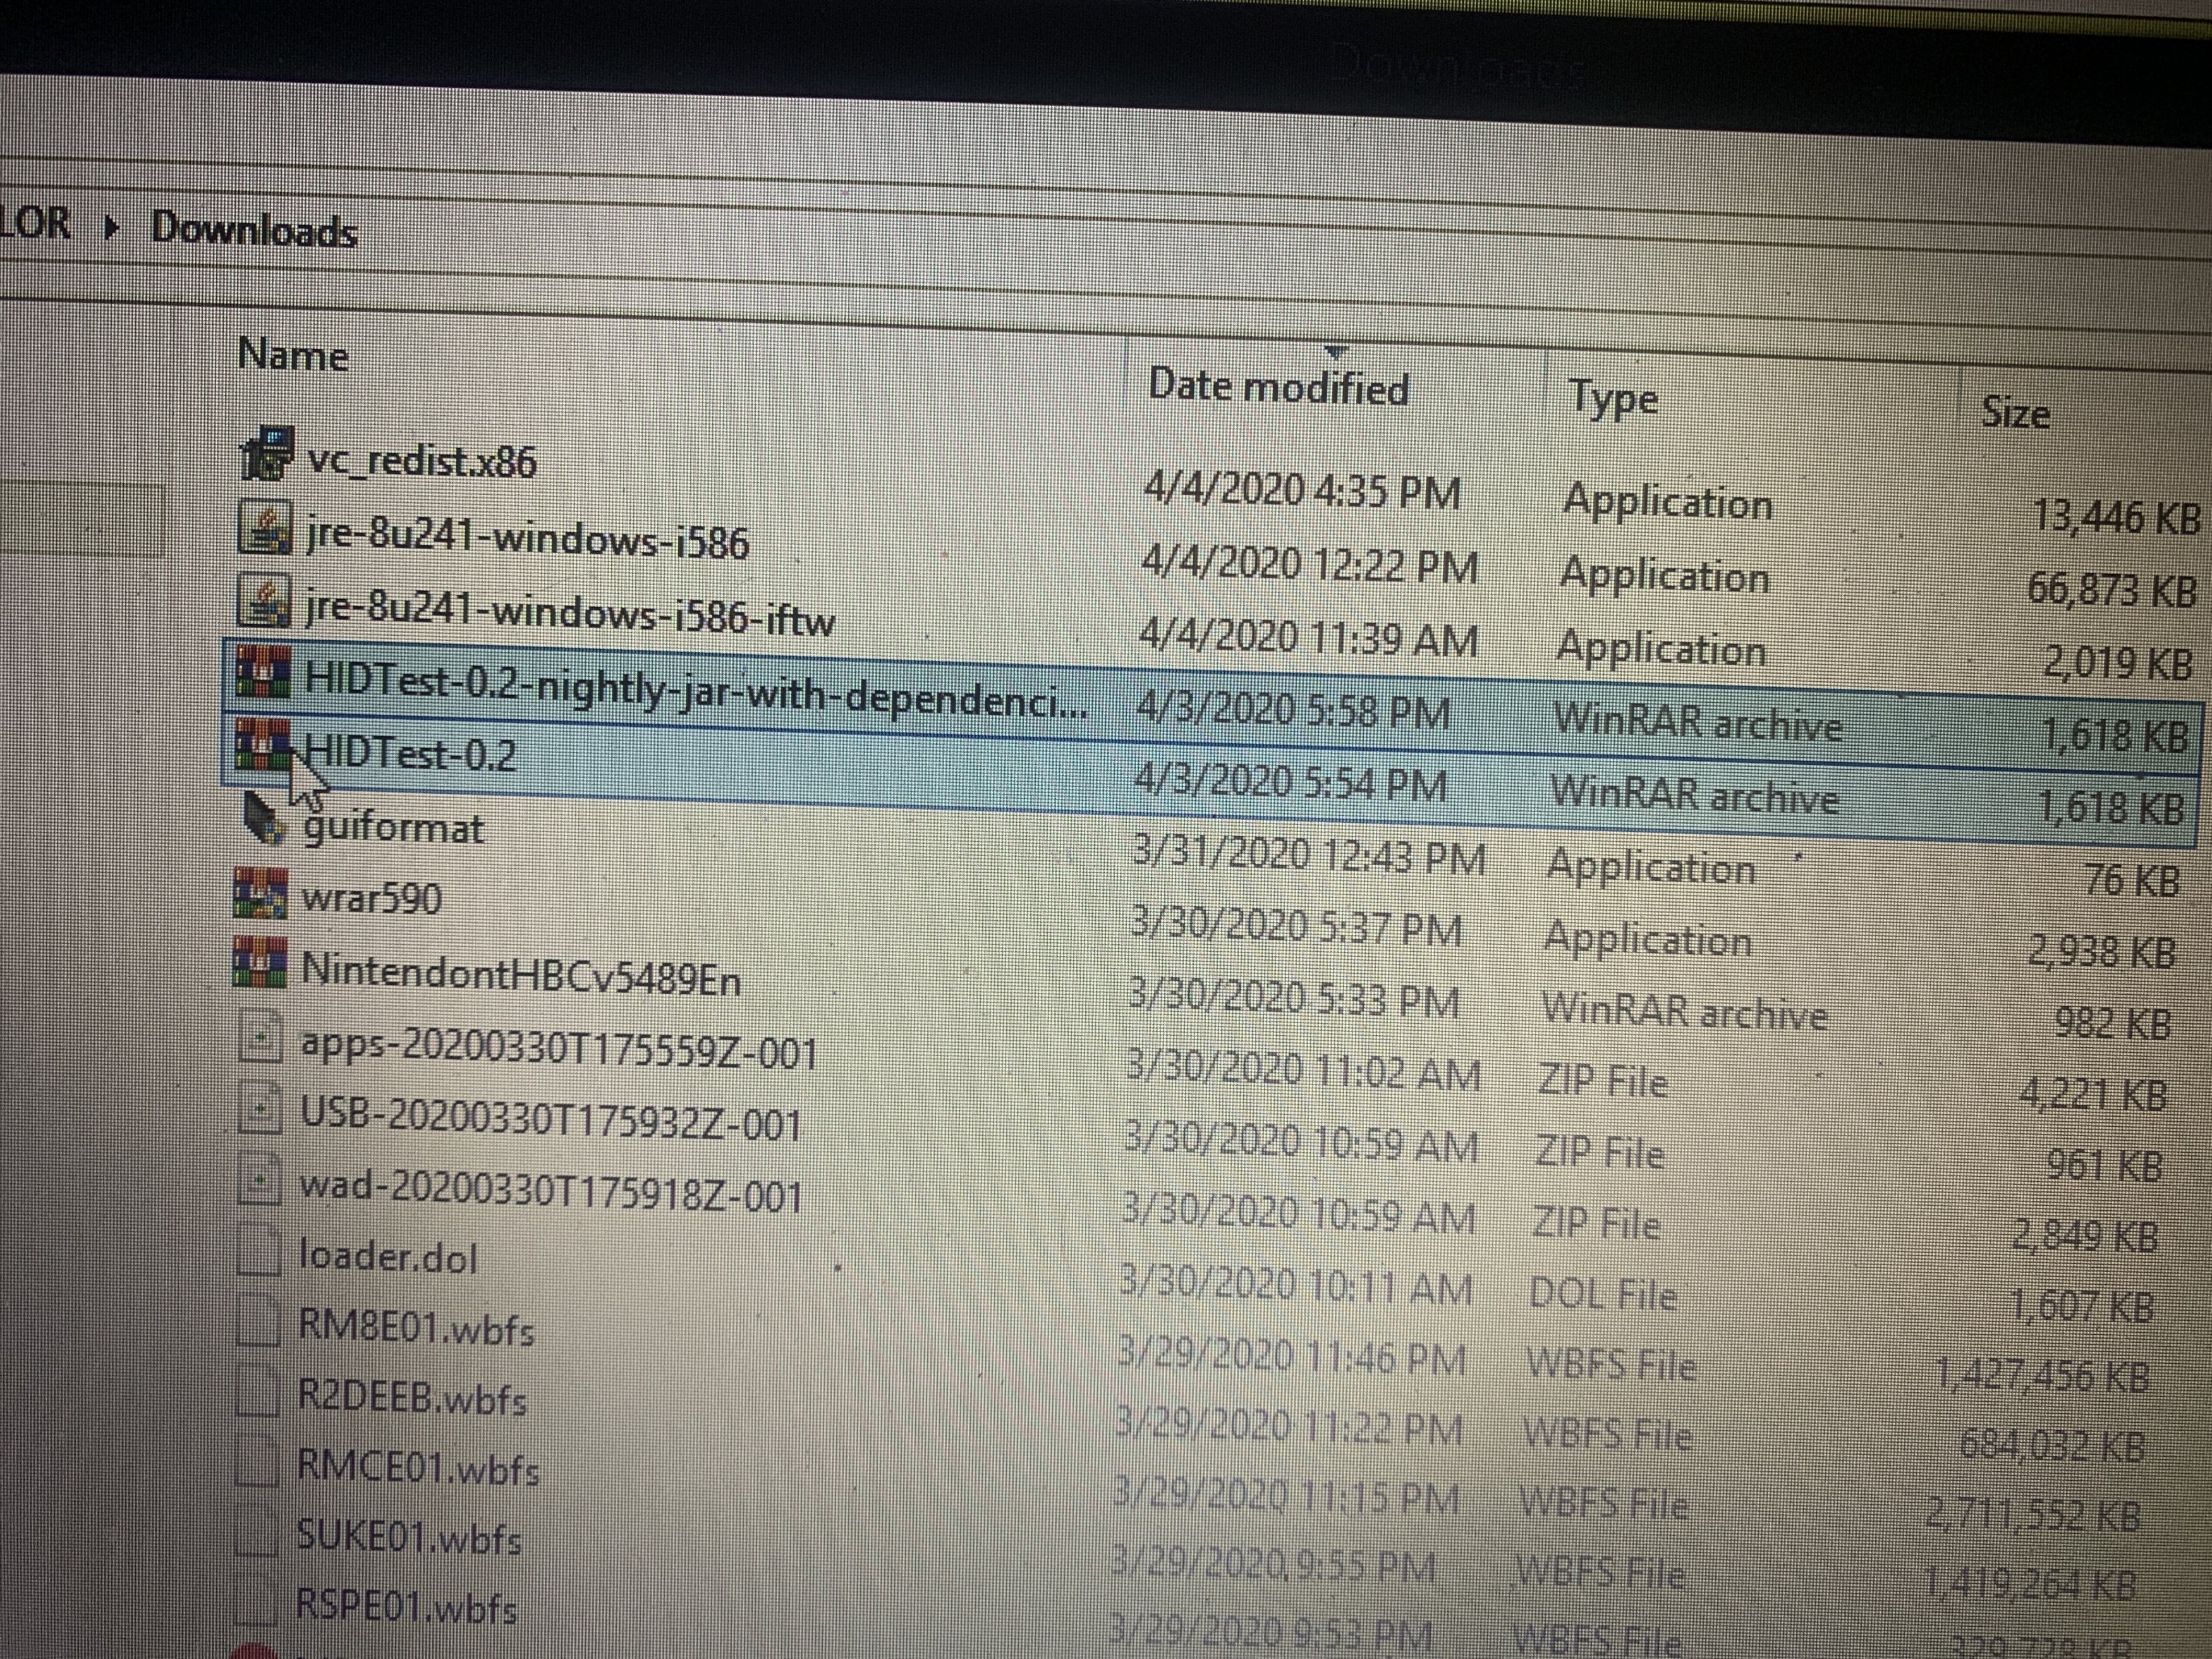Image resolution: width=2212 pixels, height=1659 pixels.
Task: Select the RM8E01.wbfs file name
Action: pos(416,1328)
